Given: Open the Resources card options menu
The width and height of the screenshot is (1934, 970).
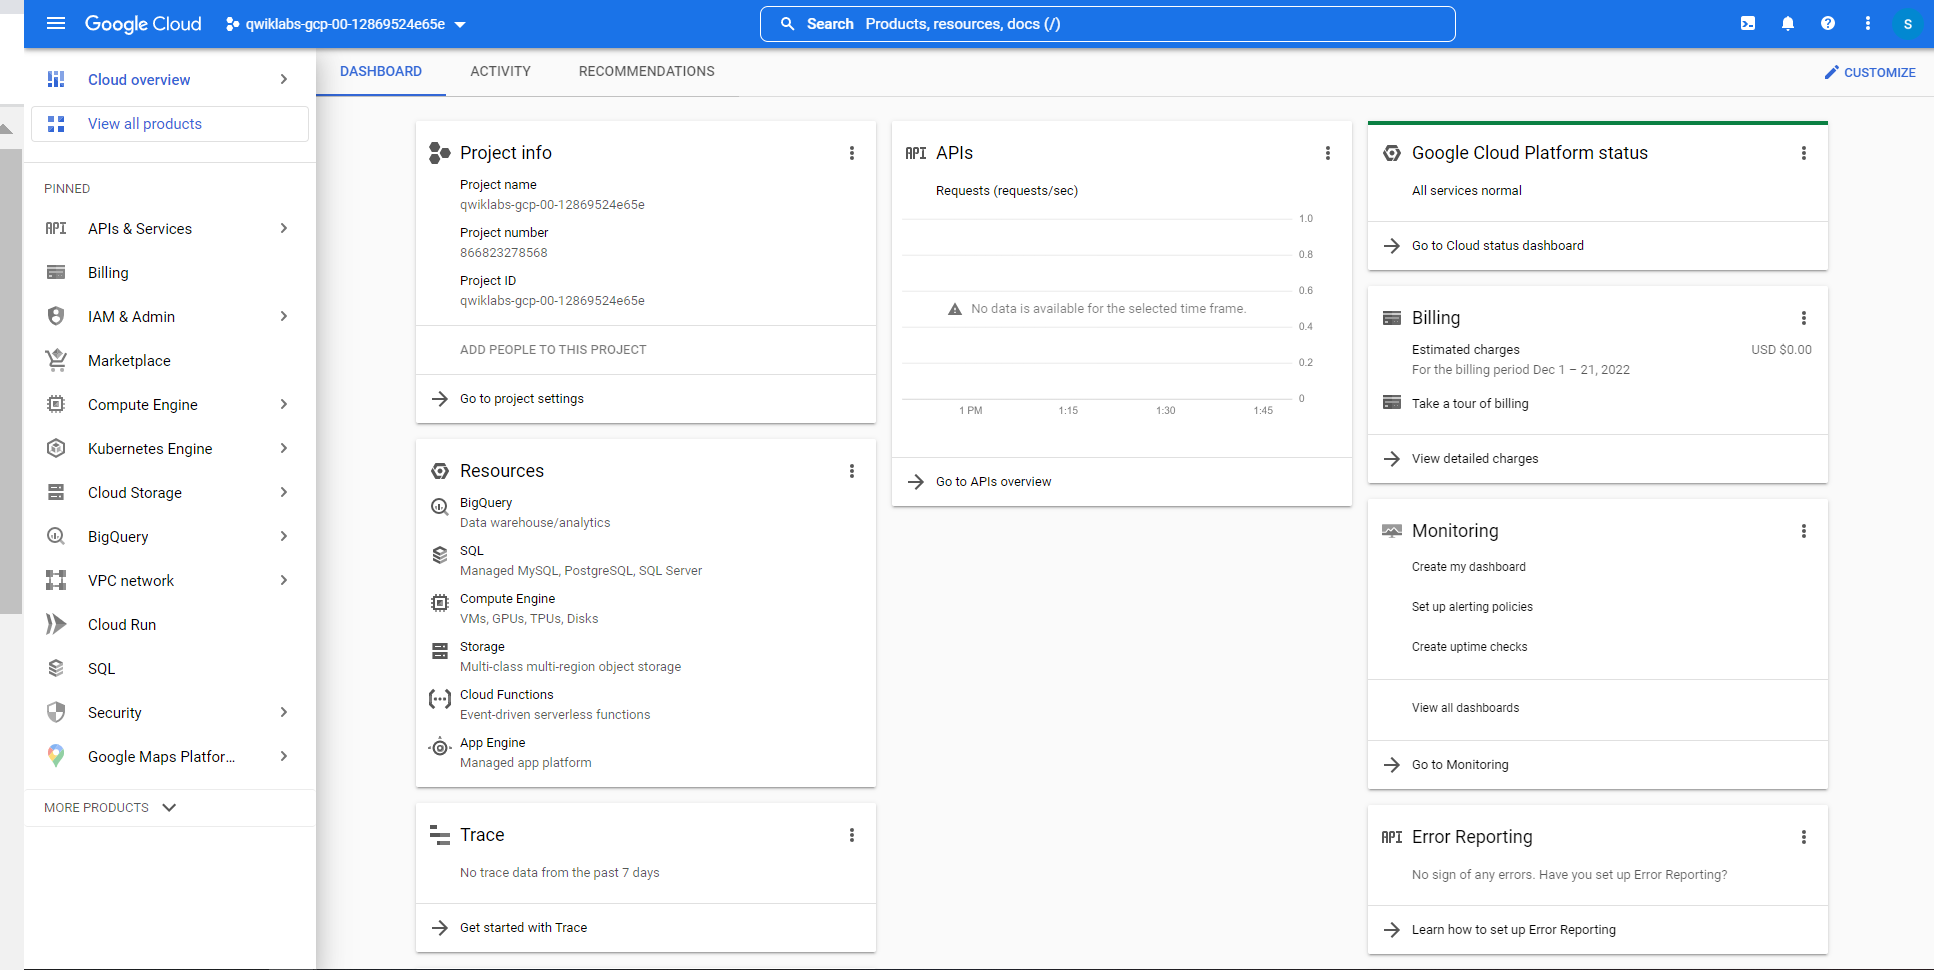Looking at the screenshot, I should (x=852, y=471).
